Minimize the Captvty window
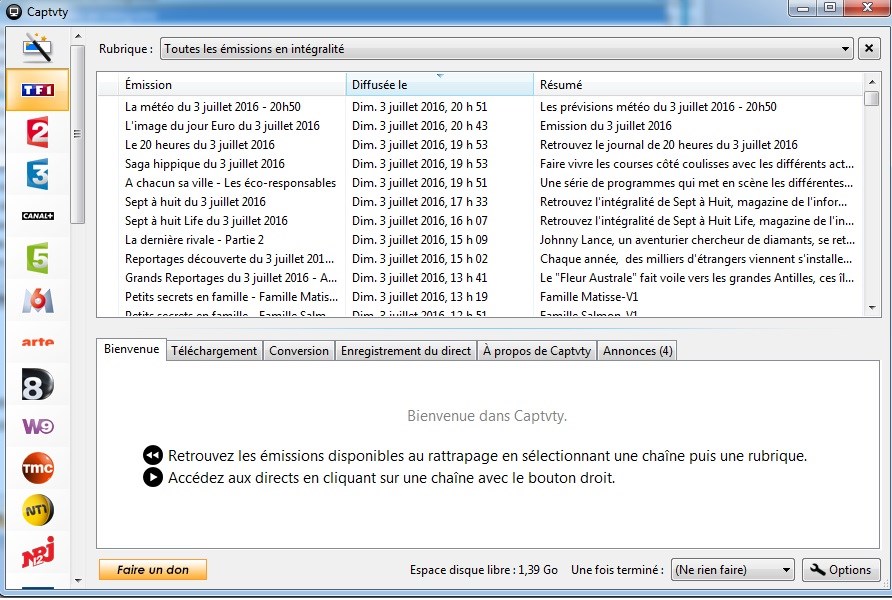Viewport: 892px width, 600px height. click(x=803, y=8)
